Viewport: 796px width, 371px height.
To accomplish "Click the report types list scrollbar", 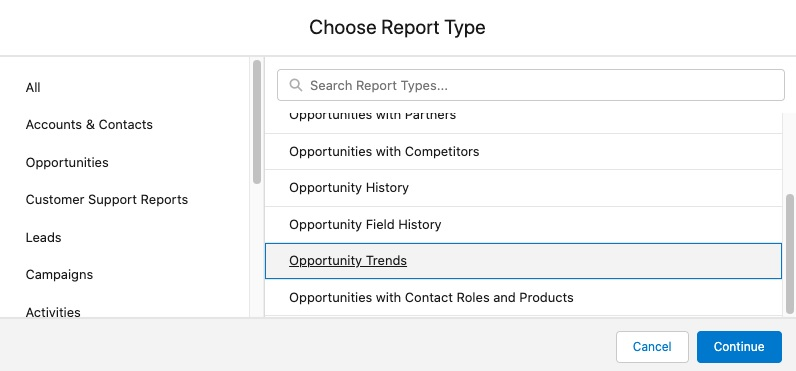I will click(x=789, y=254).
